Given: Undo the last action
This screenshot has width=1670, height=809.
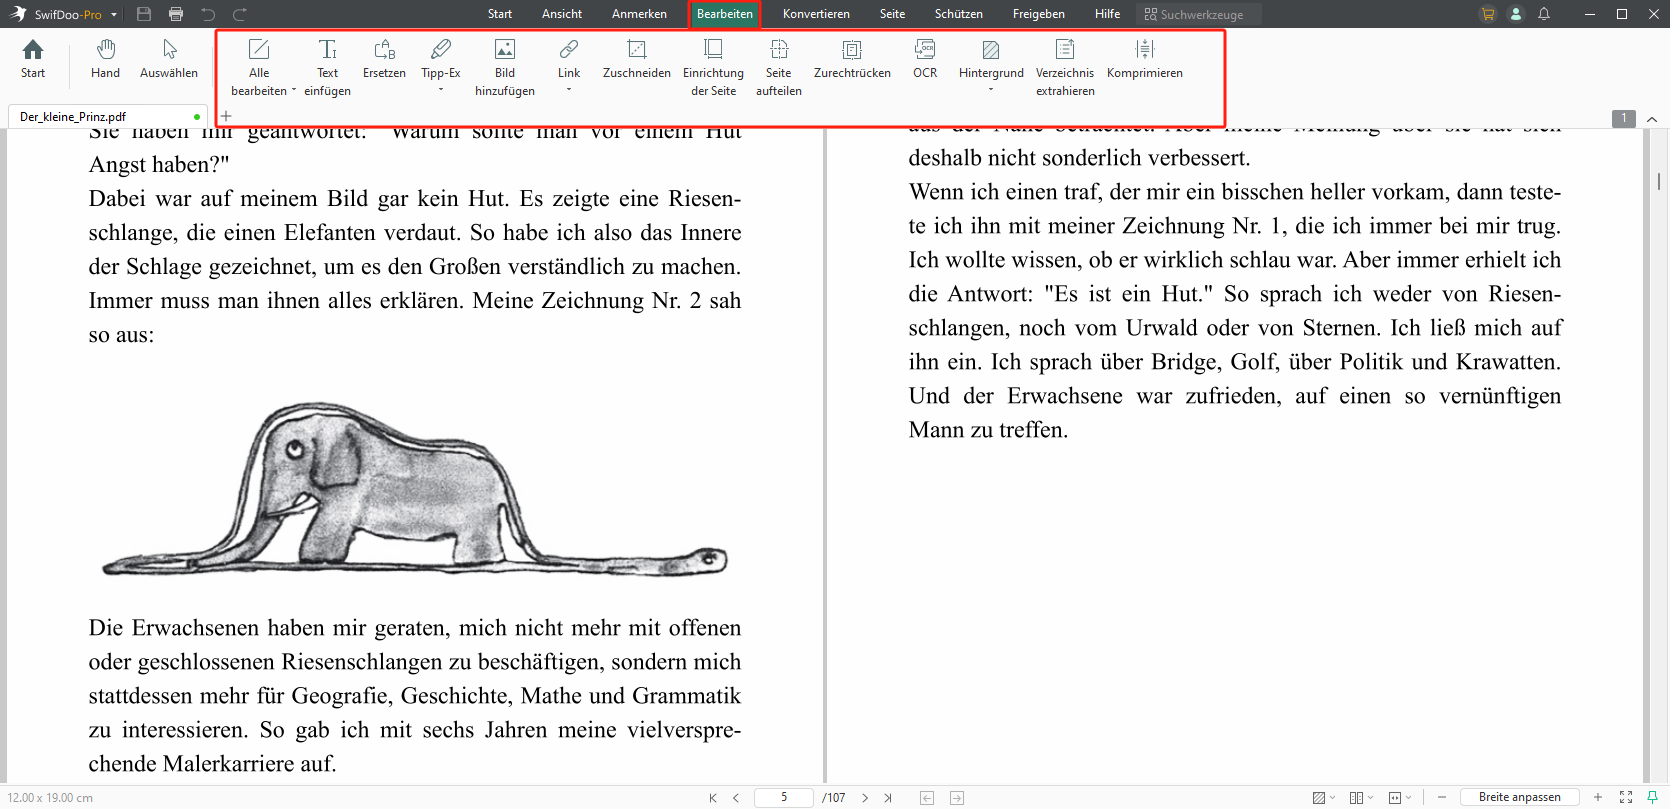Looking at the screenshot, I should click(208, 14).
